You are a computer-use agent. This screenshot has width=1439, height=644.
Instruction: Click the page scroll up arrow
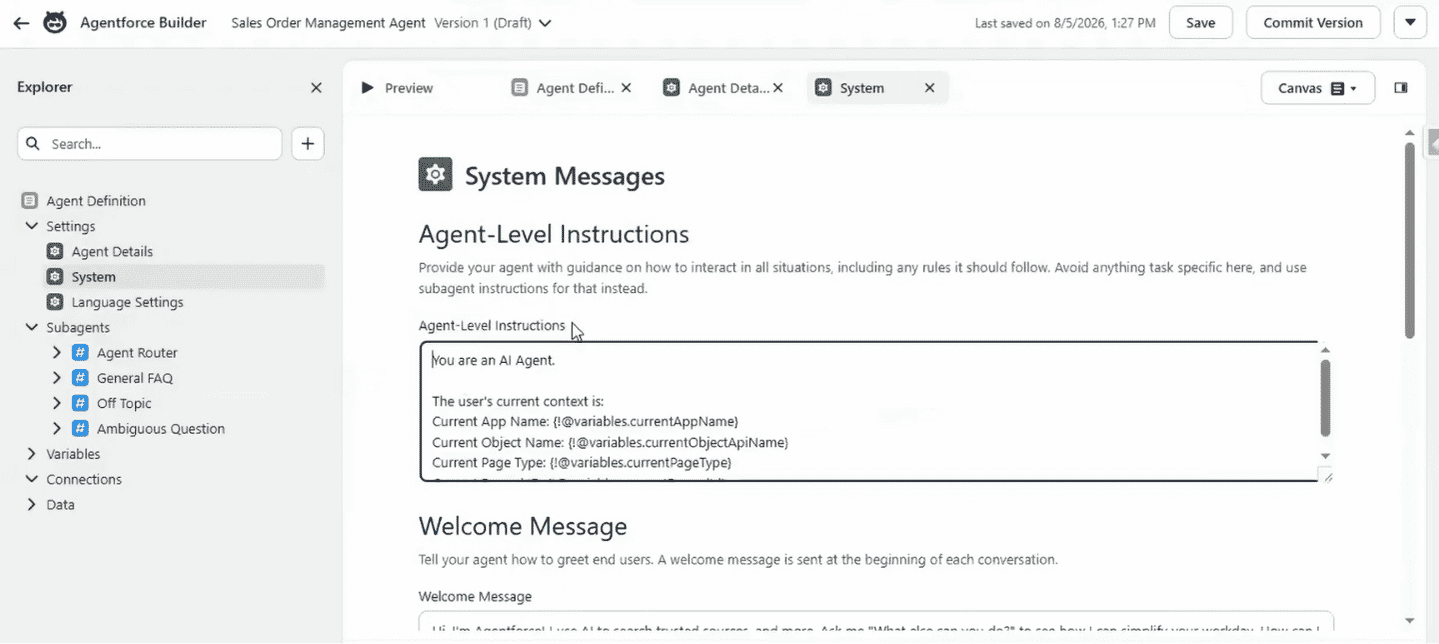coord(1410,133)
